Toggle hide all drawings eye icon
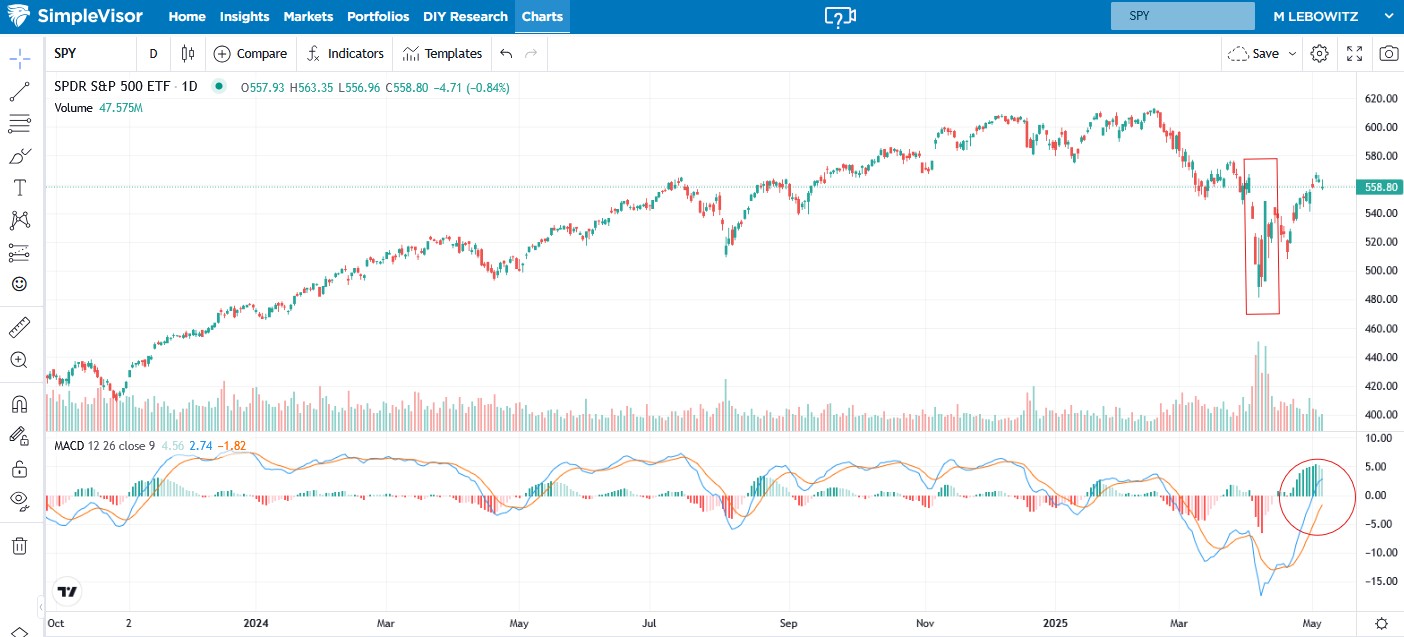Image resolution: width=1404 pixels, height=637 pixels. (x=19, y=499)
